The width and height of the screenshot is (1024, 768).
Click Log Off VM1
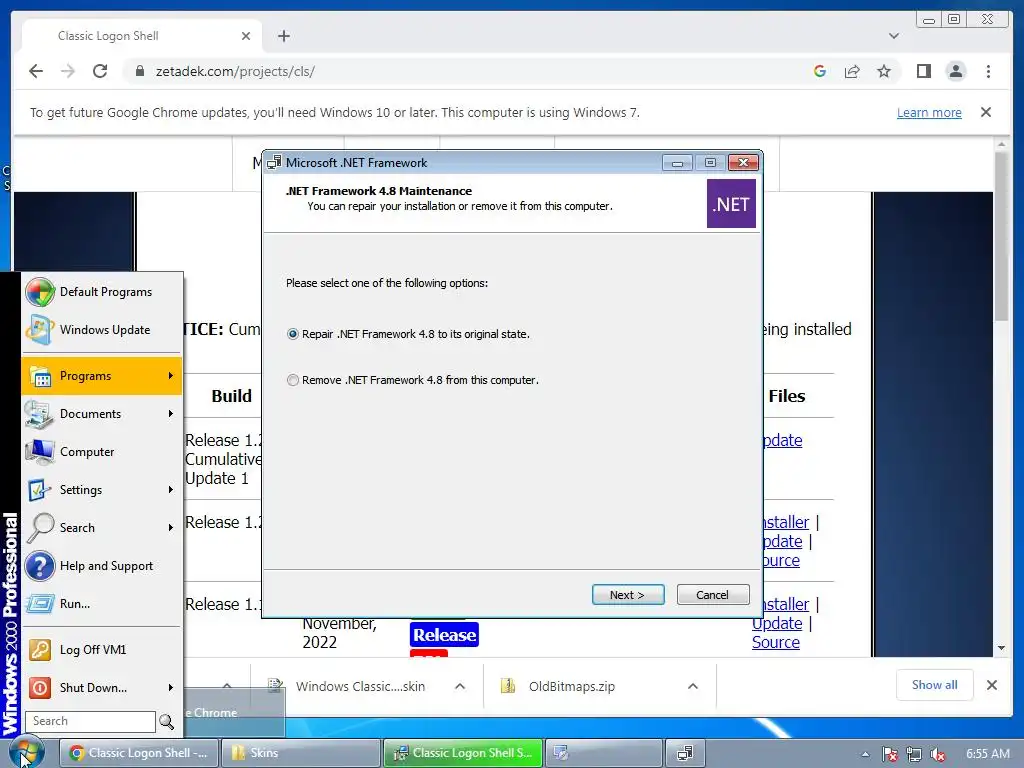coord(102,650)
